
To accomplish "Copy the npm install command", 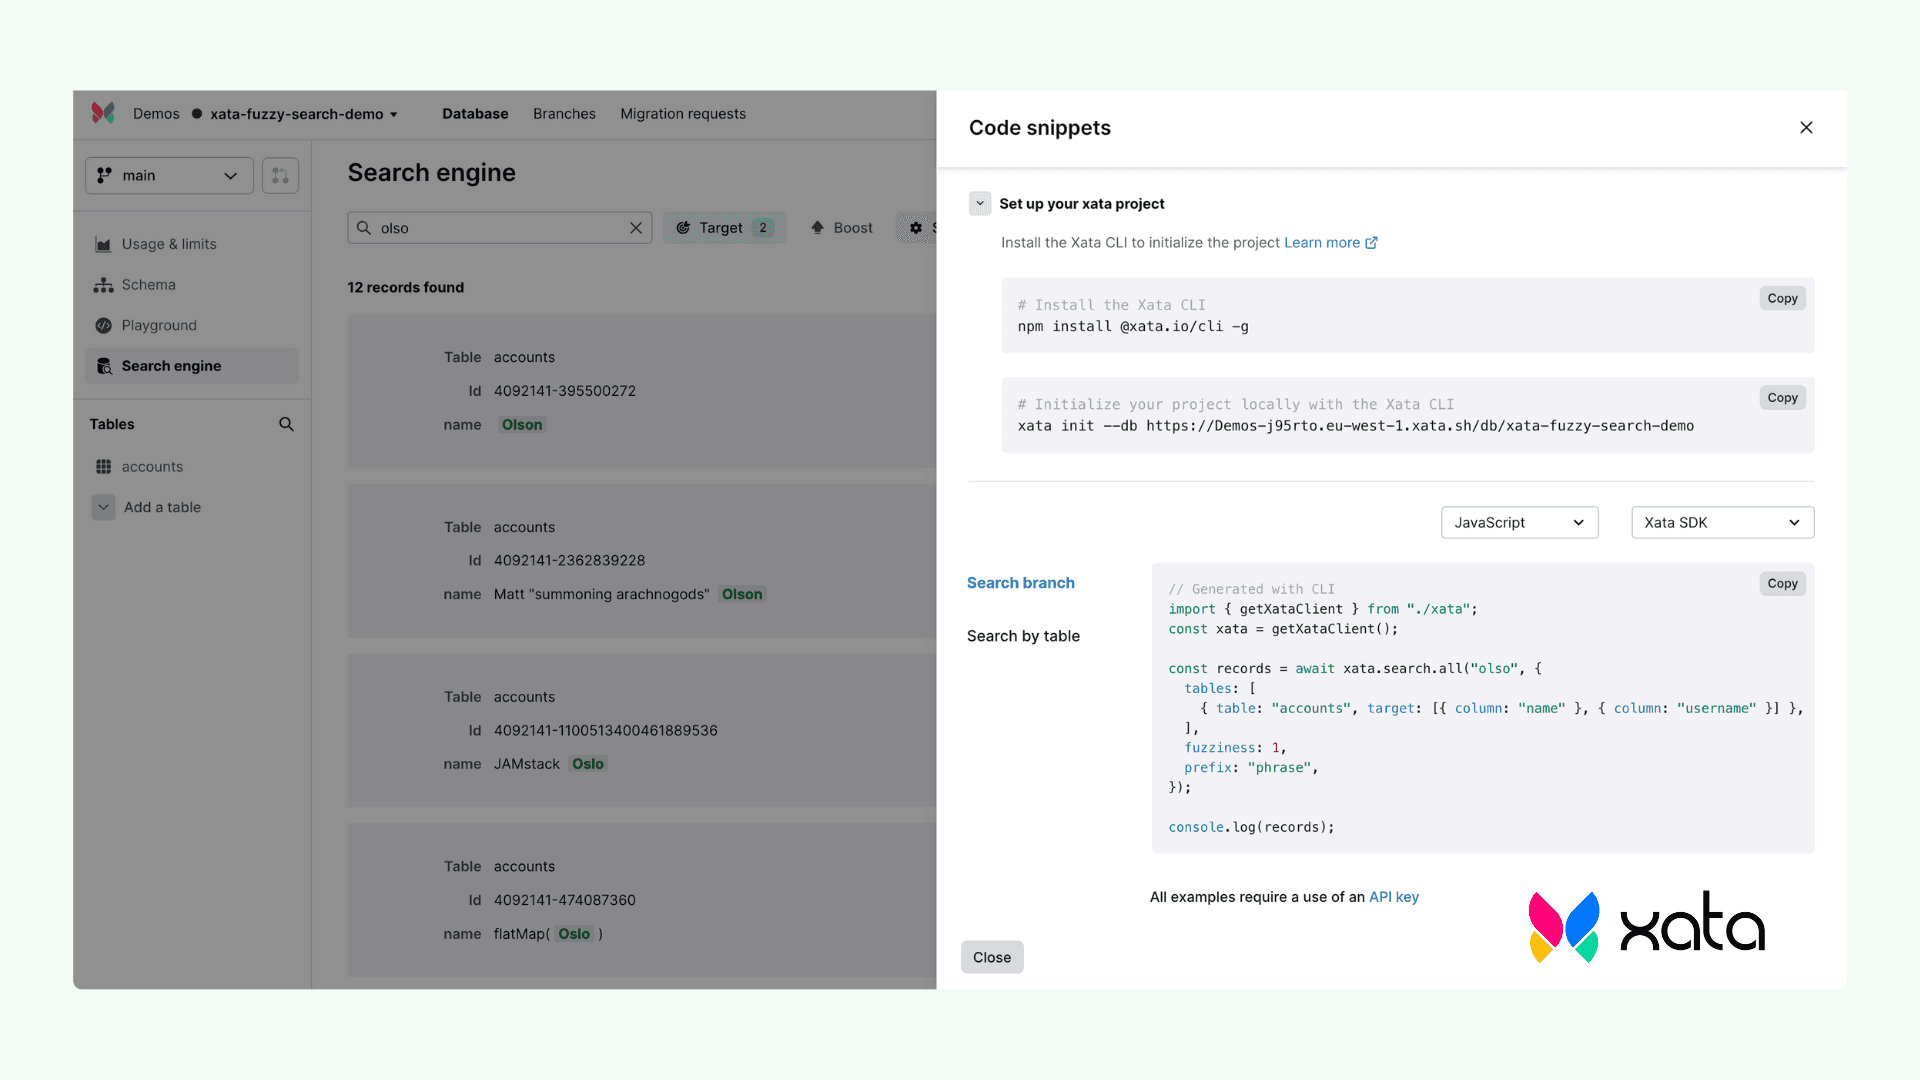I will click(x=1782, y=298).
